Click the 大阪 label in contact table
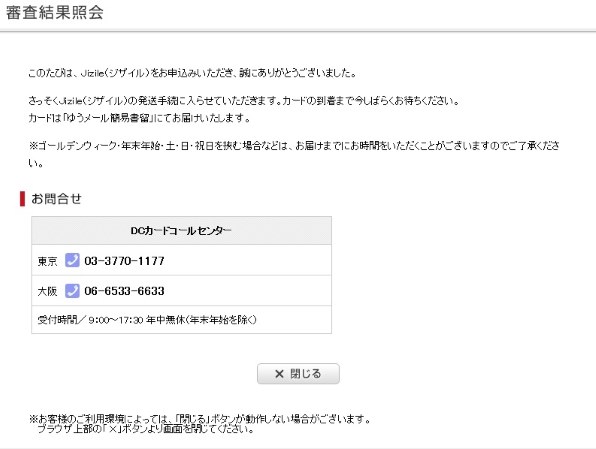The height and width of the screenshot is (449, 596). click(x=47, y=292)
